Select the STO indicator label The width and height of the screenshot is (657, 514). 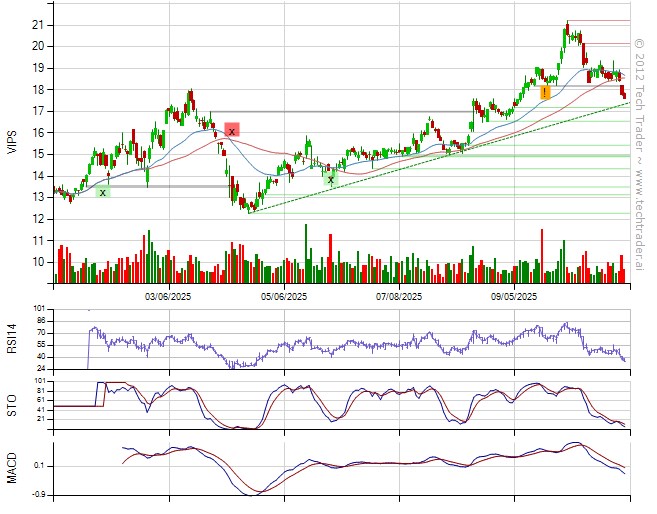tap(13, 405)
